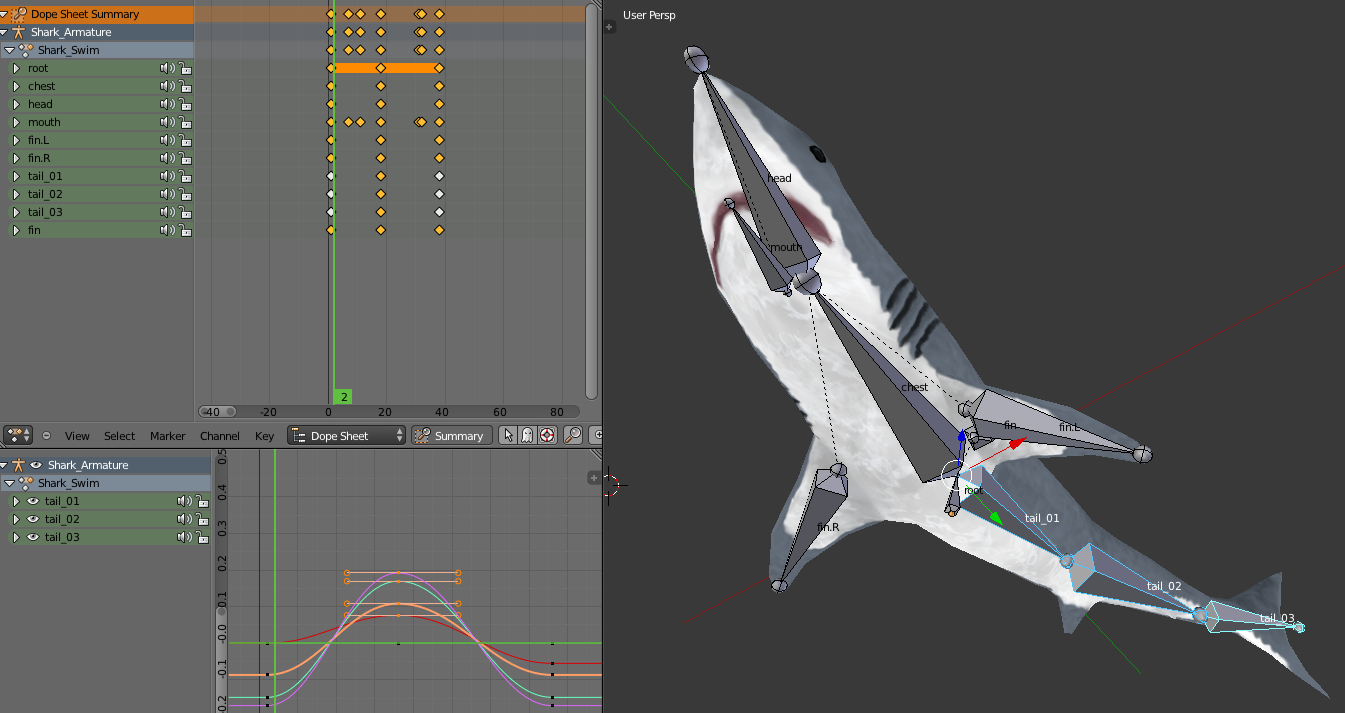Screen dimensions: 1345x713
Task: Toggle Shark_Armature eye in graph editor
Action: (36, 465)
